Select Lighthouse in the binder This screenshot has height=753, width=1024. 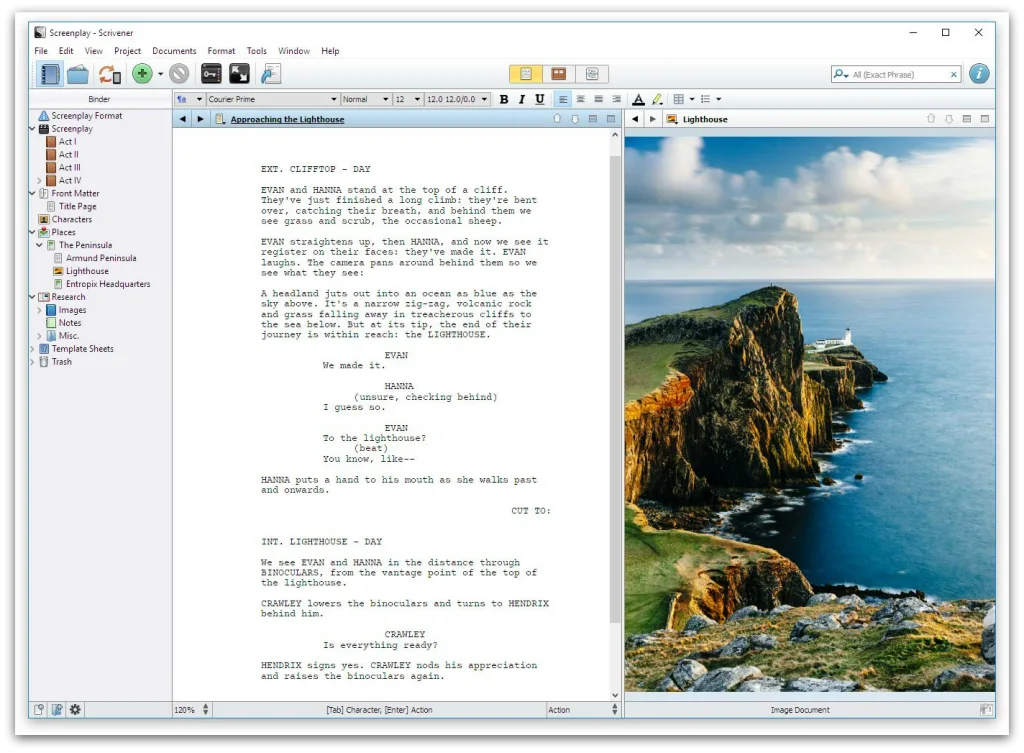[87, 271]
